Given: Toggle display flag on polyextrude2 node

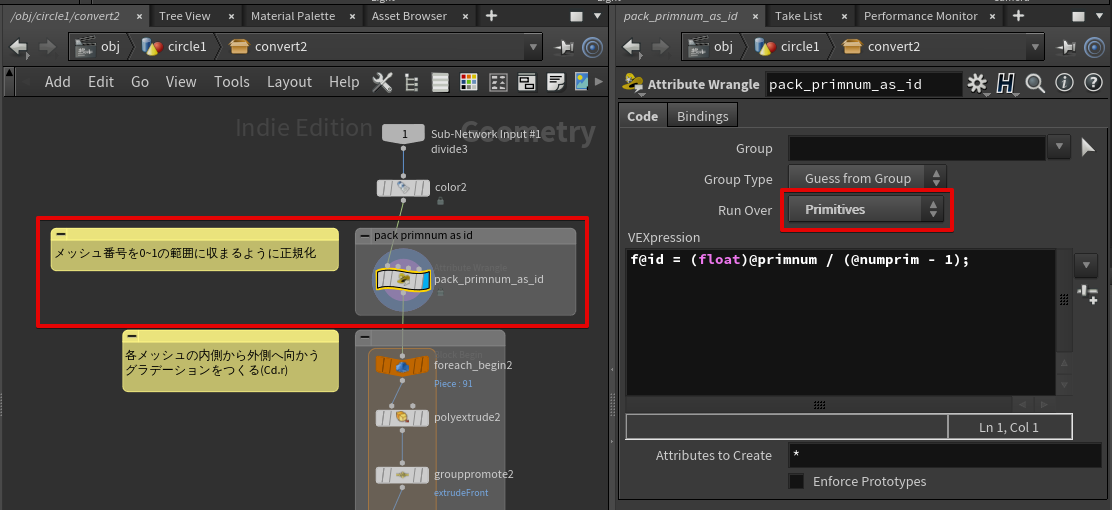Looking at the screenshot, I should tap(424, 417).
